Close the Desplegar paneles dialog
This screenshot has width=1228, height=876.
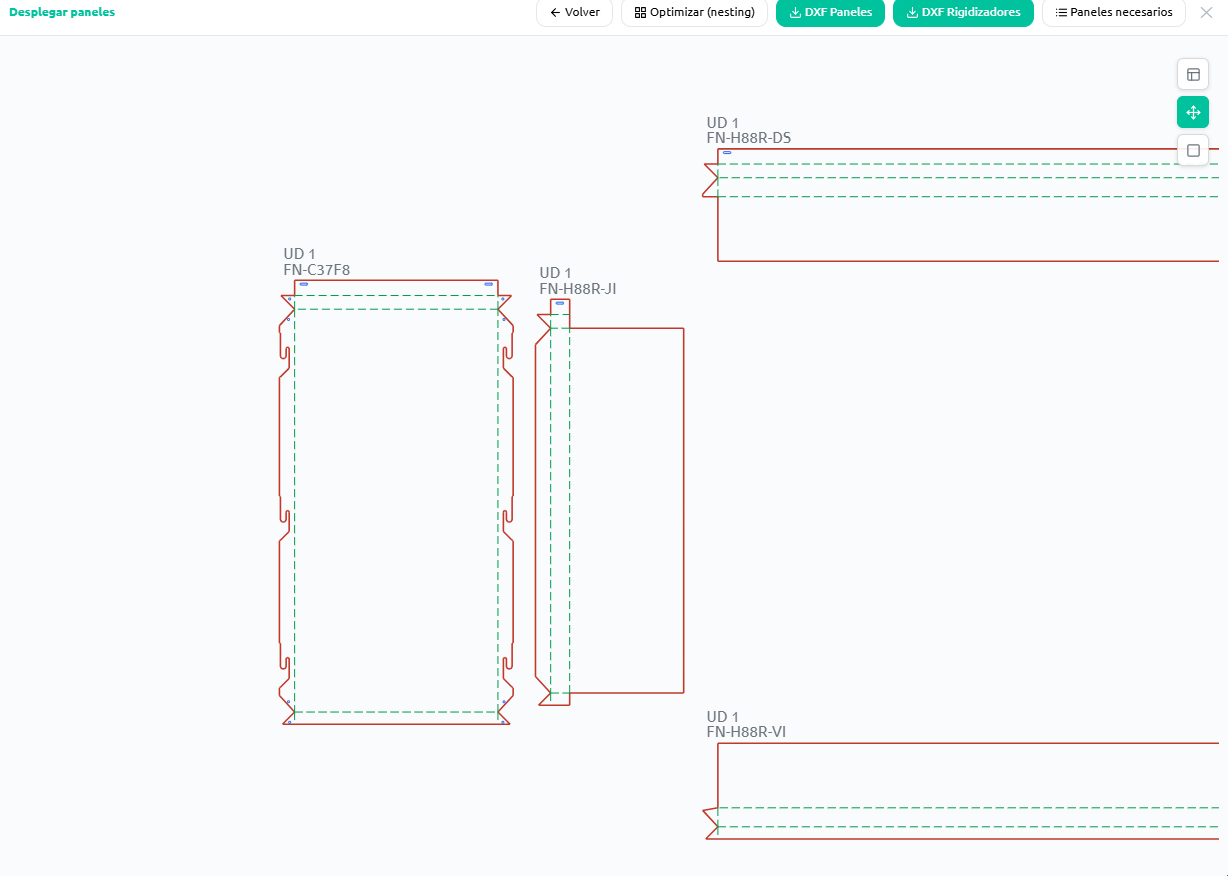tap(1206, 13)
